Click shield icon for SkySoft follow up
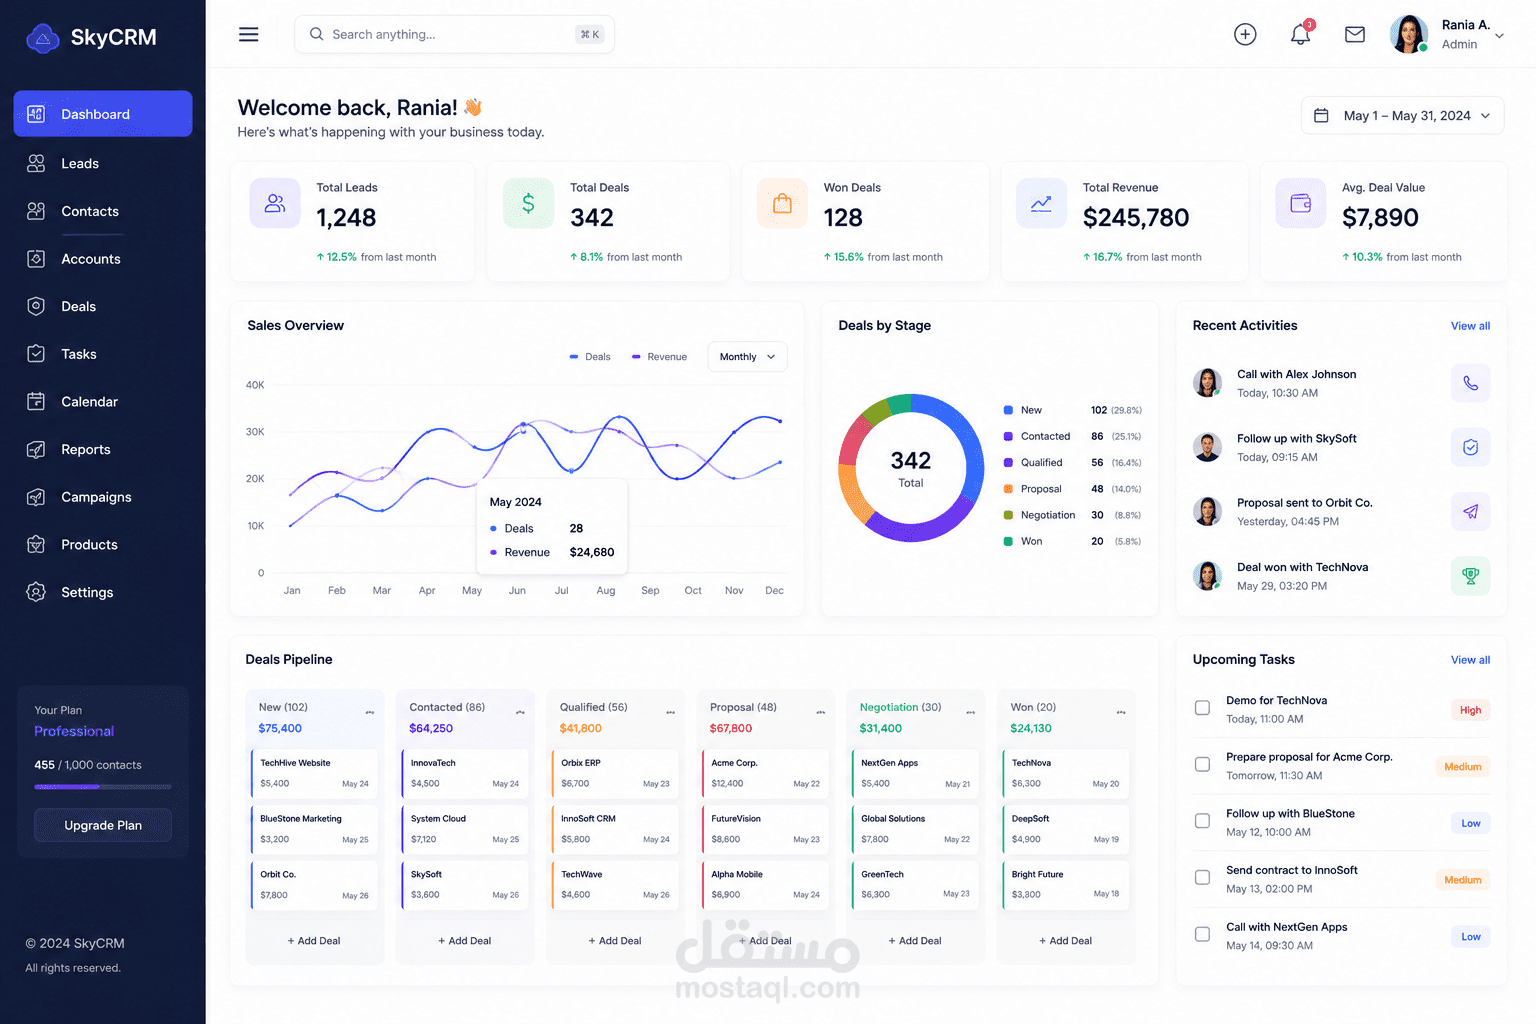1536x1024 pixels. click(1470, 447)
